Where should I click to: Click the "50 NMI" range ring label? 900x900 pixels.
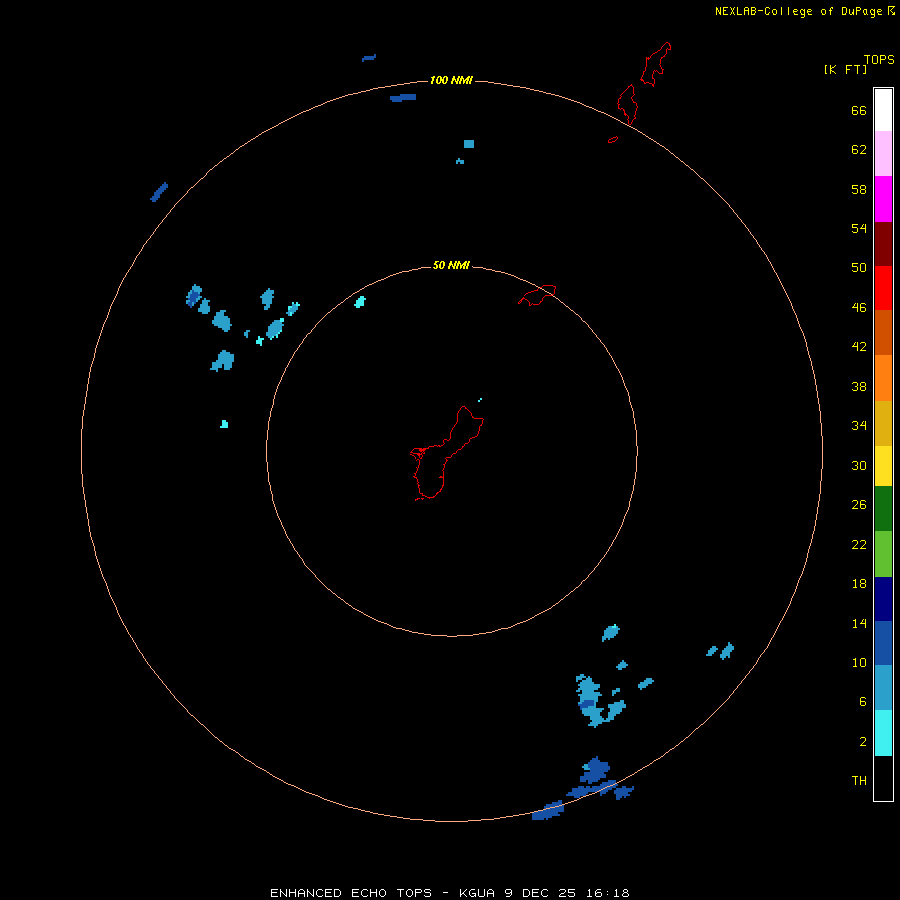click(x=451, y=265)
